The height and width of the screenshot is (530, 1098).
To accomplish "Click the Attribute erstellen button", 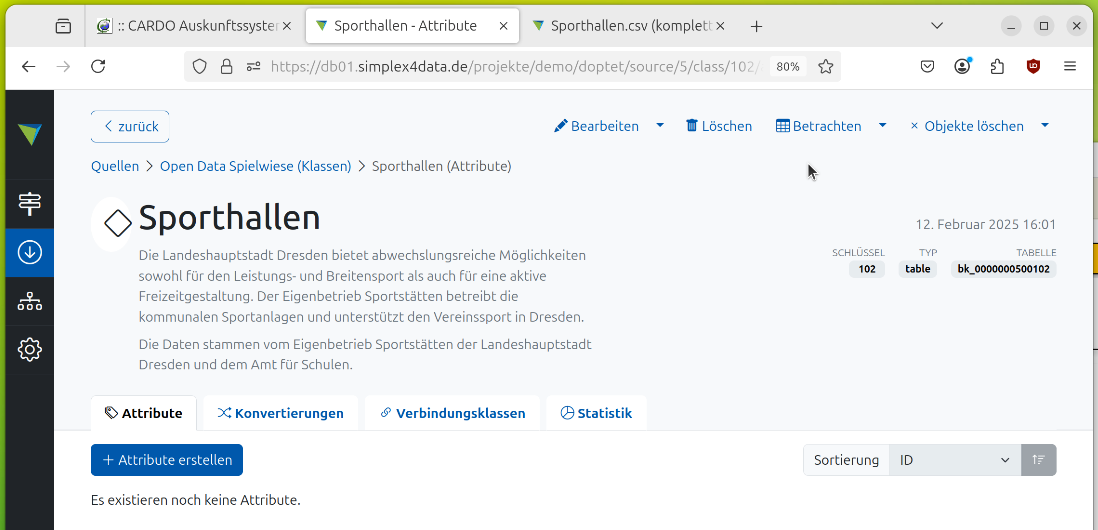I will point(167,460).
